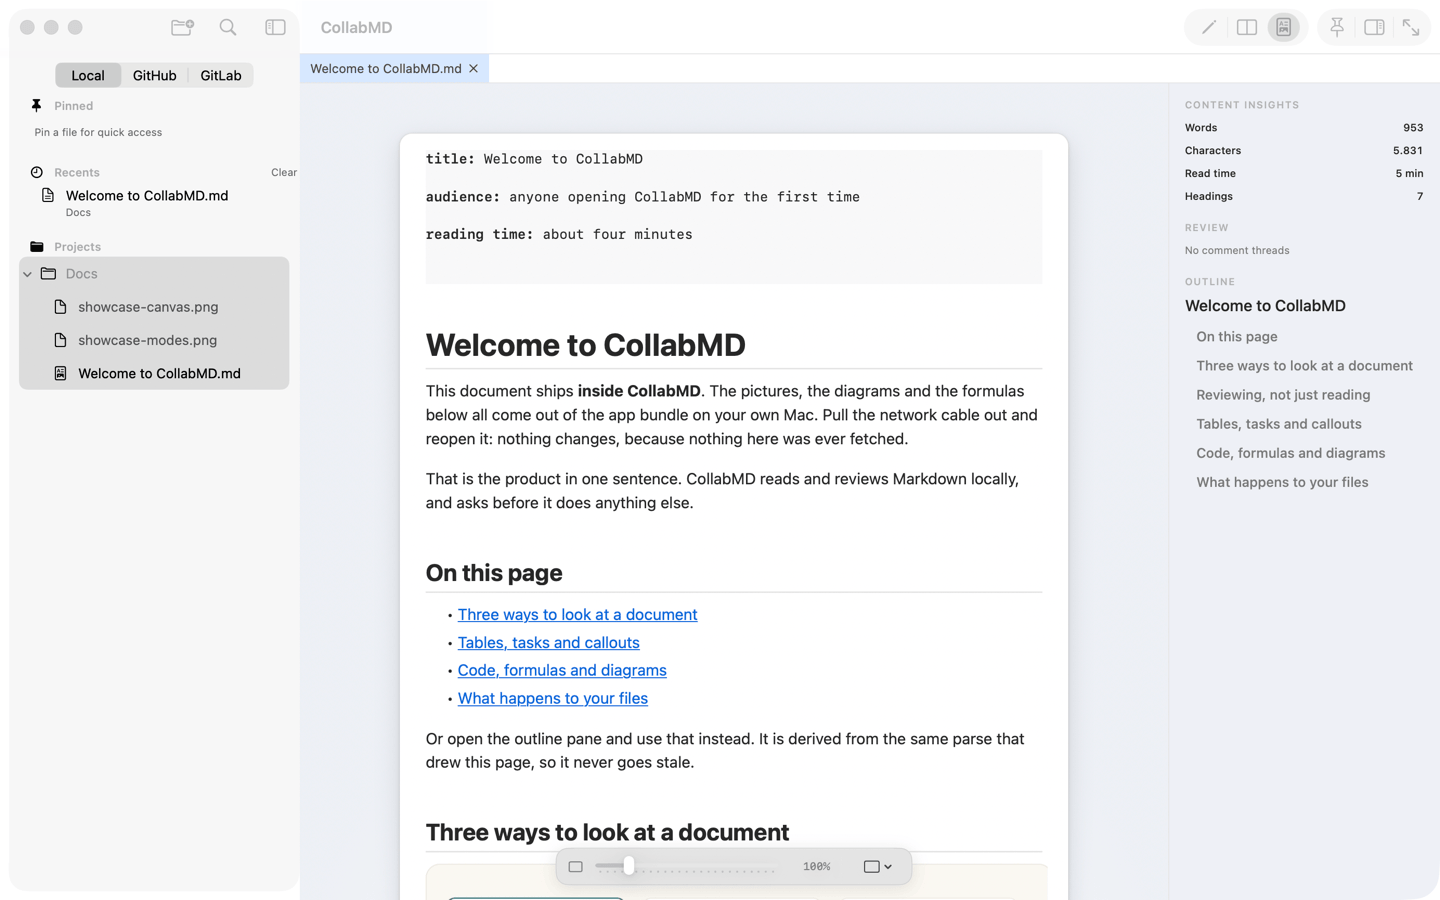
Task: Follow the What happens to your files link
Action: [552, 698]
